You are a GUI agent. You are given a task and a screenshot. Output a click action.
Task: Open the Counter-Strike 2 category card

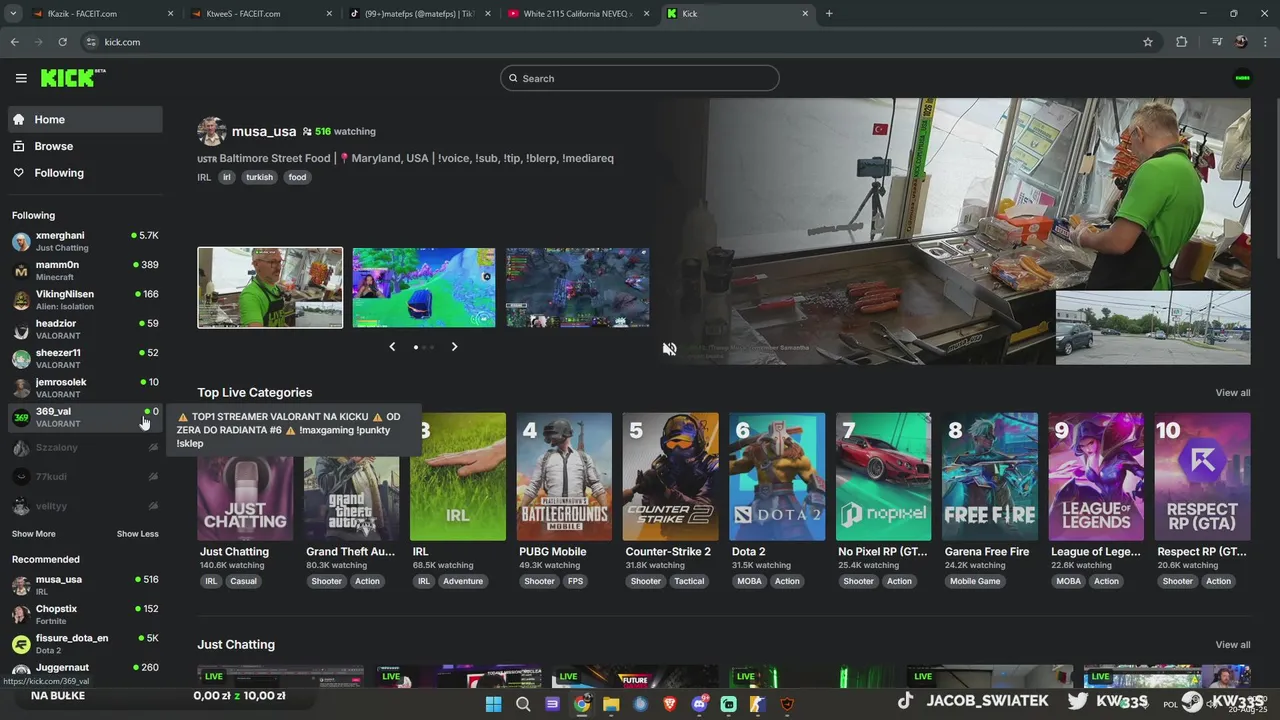[670, 477]
